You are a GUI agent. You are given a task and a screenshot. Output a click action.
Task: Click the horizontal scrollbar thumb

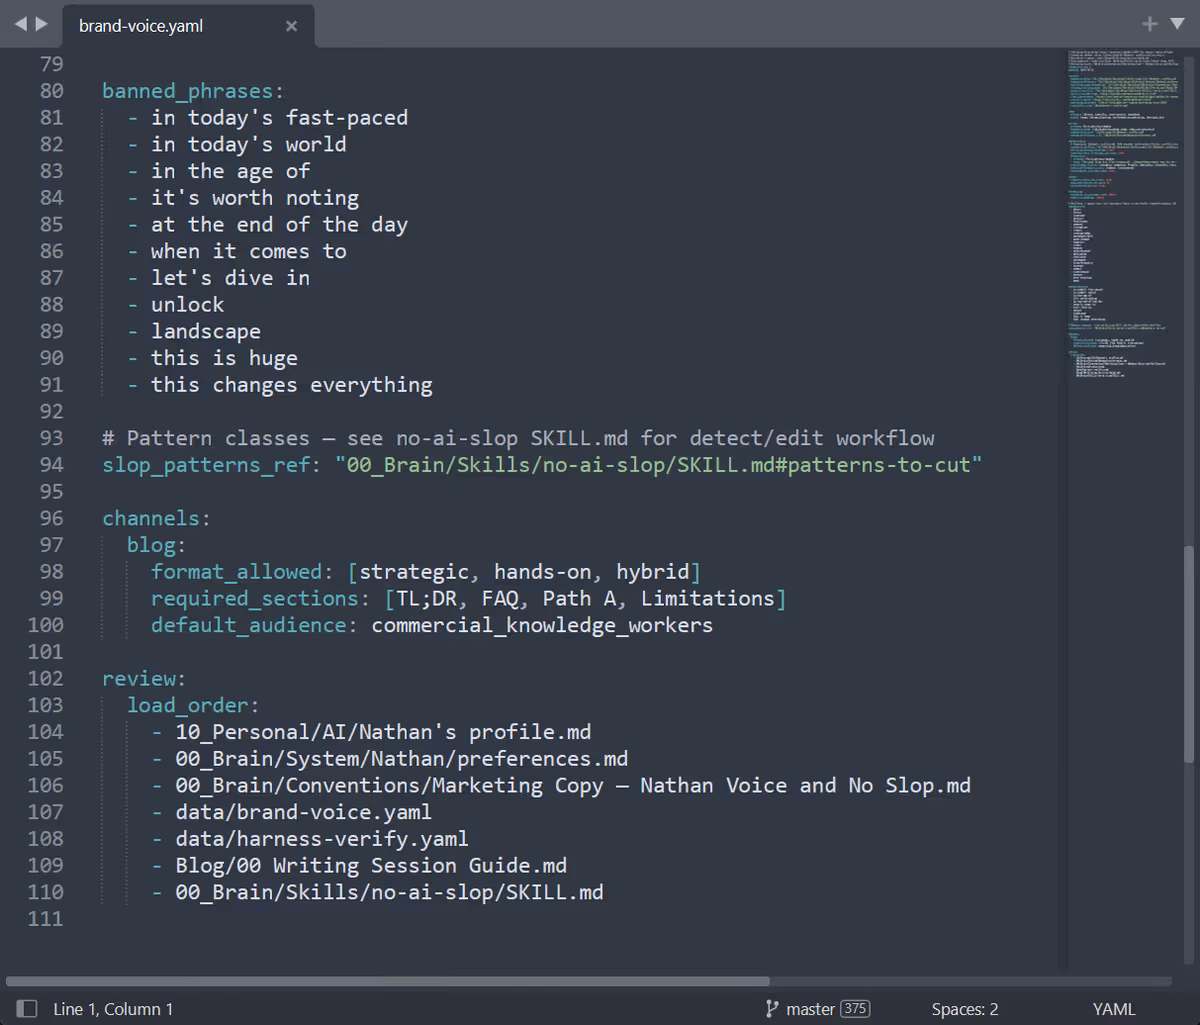(388, 982)
